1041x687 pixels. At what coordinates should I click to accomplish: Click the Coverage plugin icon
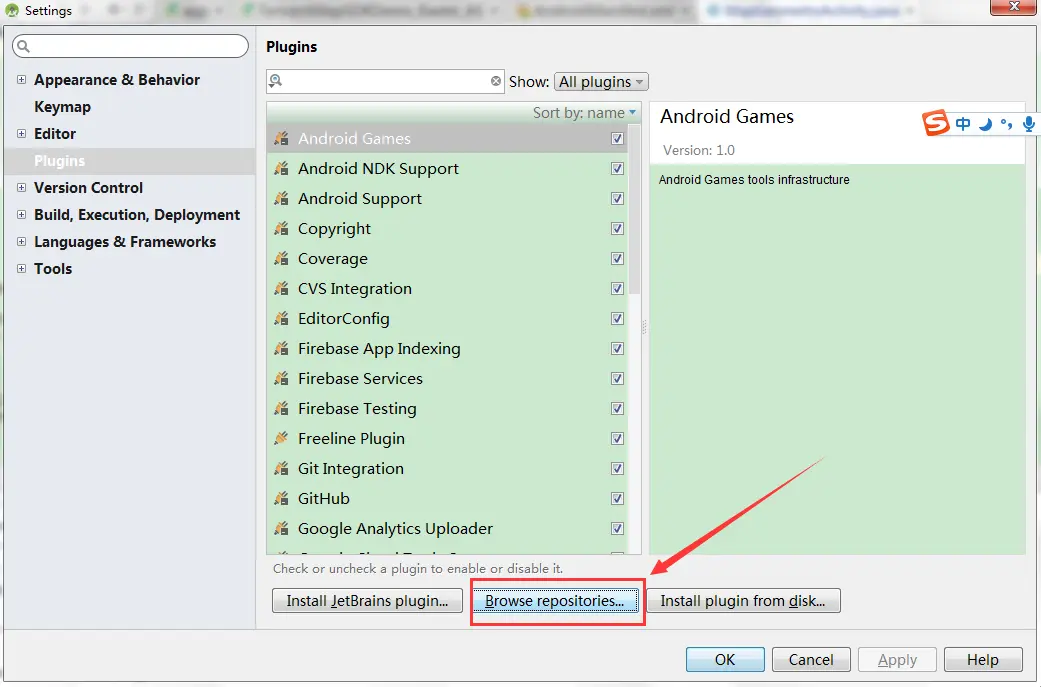281,258
